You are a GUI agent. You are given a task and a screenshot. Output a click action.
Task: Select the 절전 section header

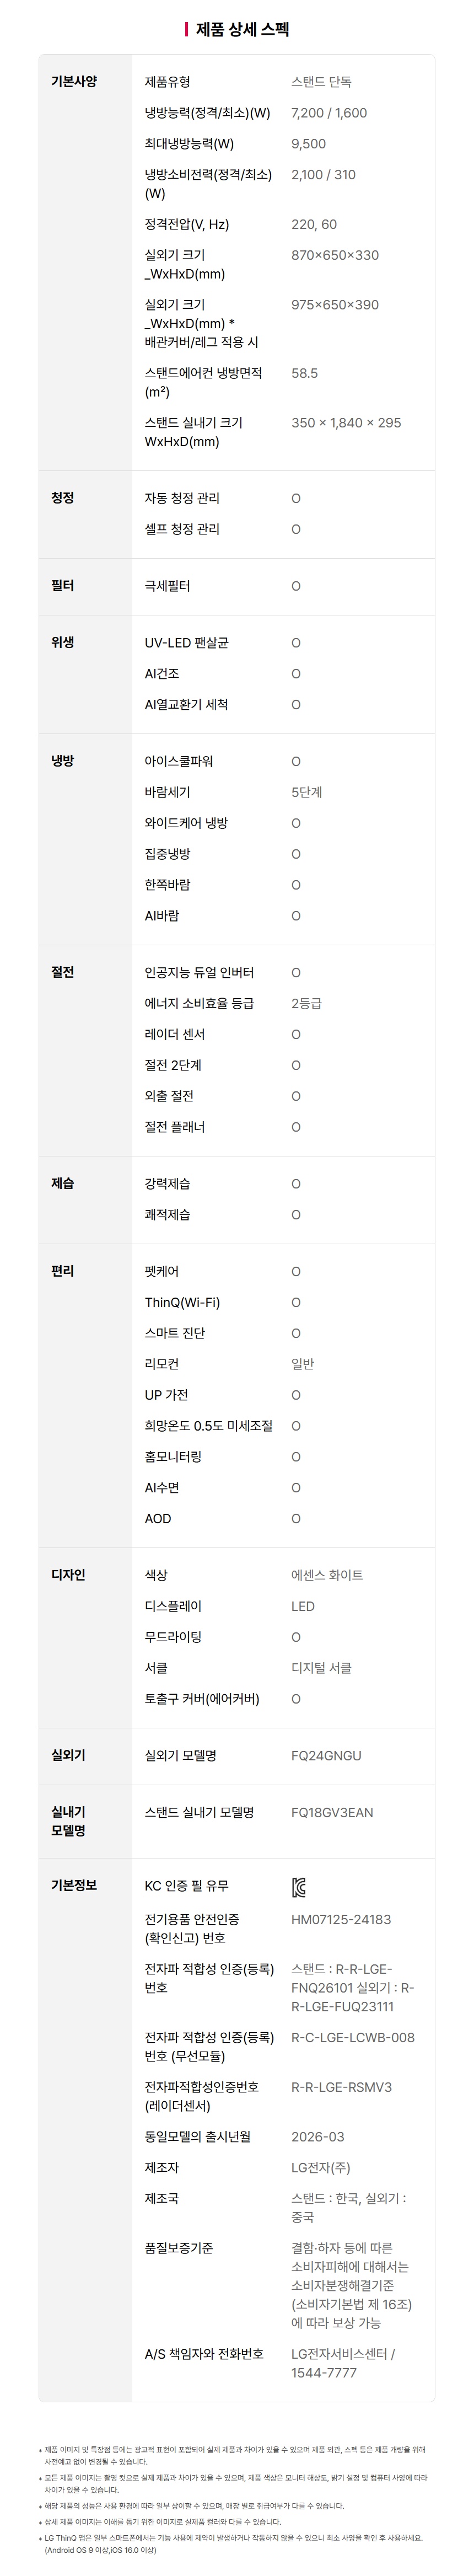coord(62,972)
